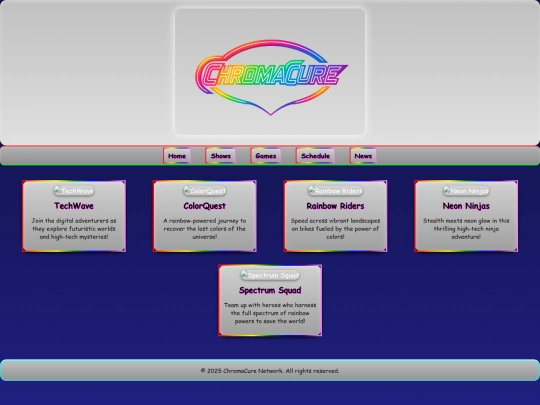Select the Spectrum Squad show title
The height and width of the screenshot is (405, 540).
pos(270,290)
